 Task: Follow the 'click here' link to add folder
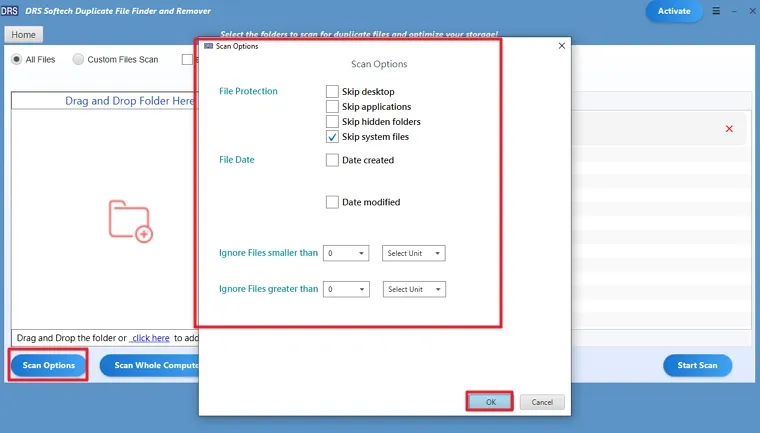(150, 338)
